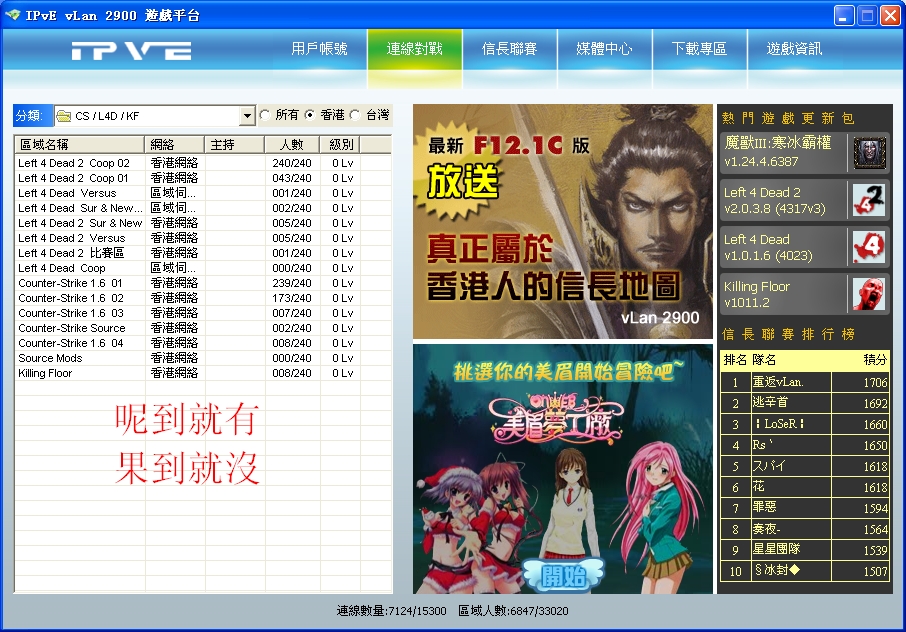Sort by 區域名稱 column header

(x=79, y=144)
